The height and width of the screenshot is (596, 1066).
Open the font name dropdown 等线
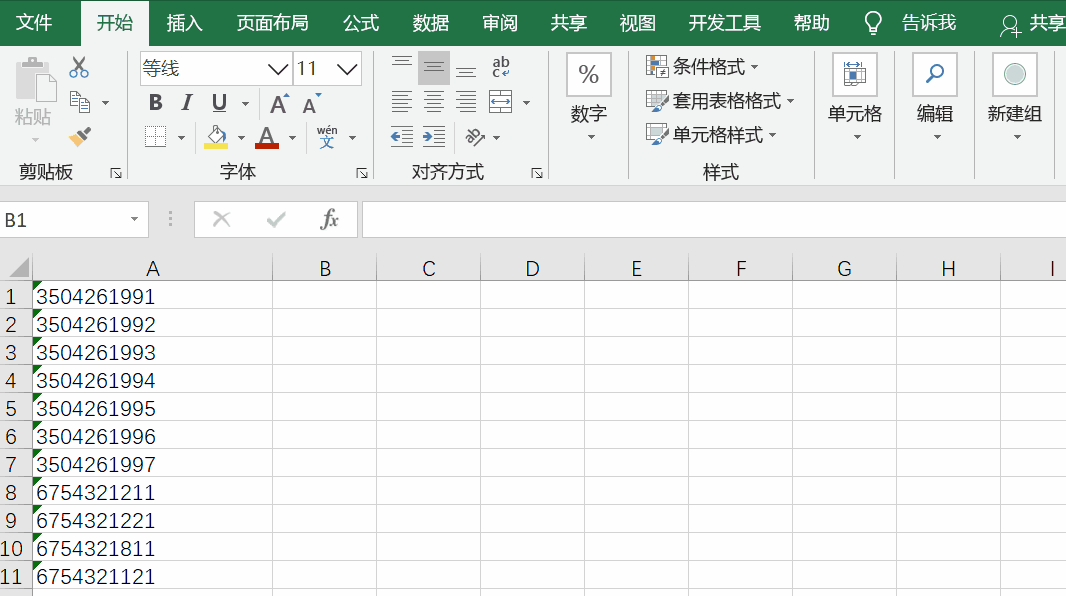click(x=277, y=69)
